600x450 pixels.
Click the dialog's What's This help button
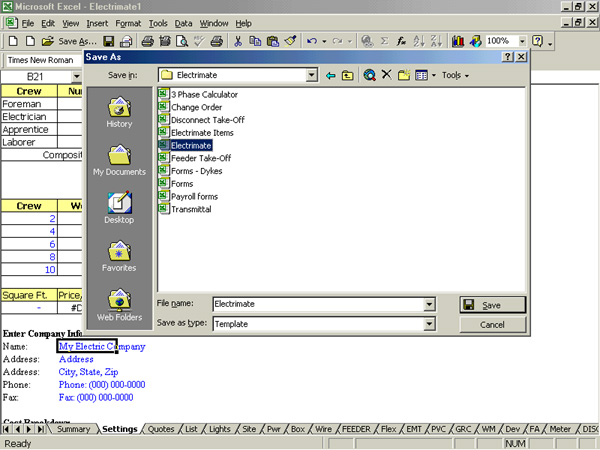(507, 57)
